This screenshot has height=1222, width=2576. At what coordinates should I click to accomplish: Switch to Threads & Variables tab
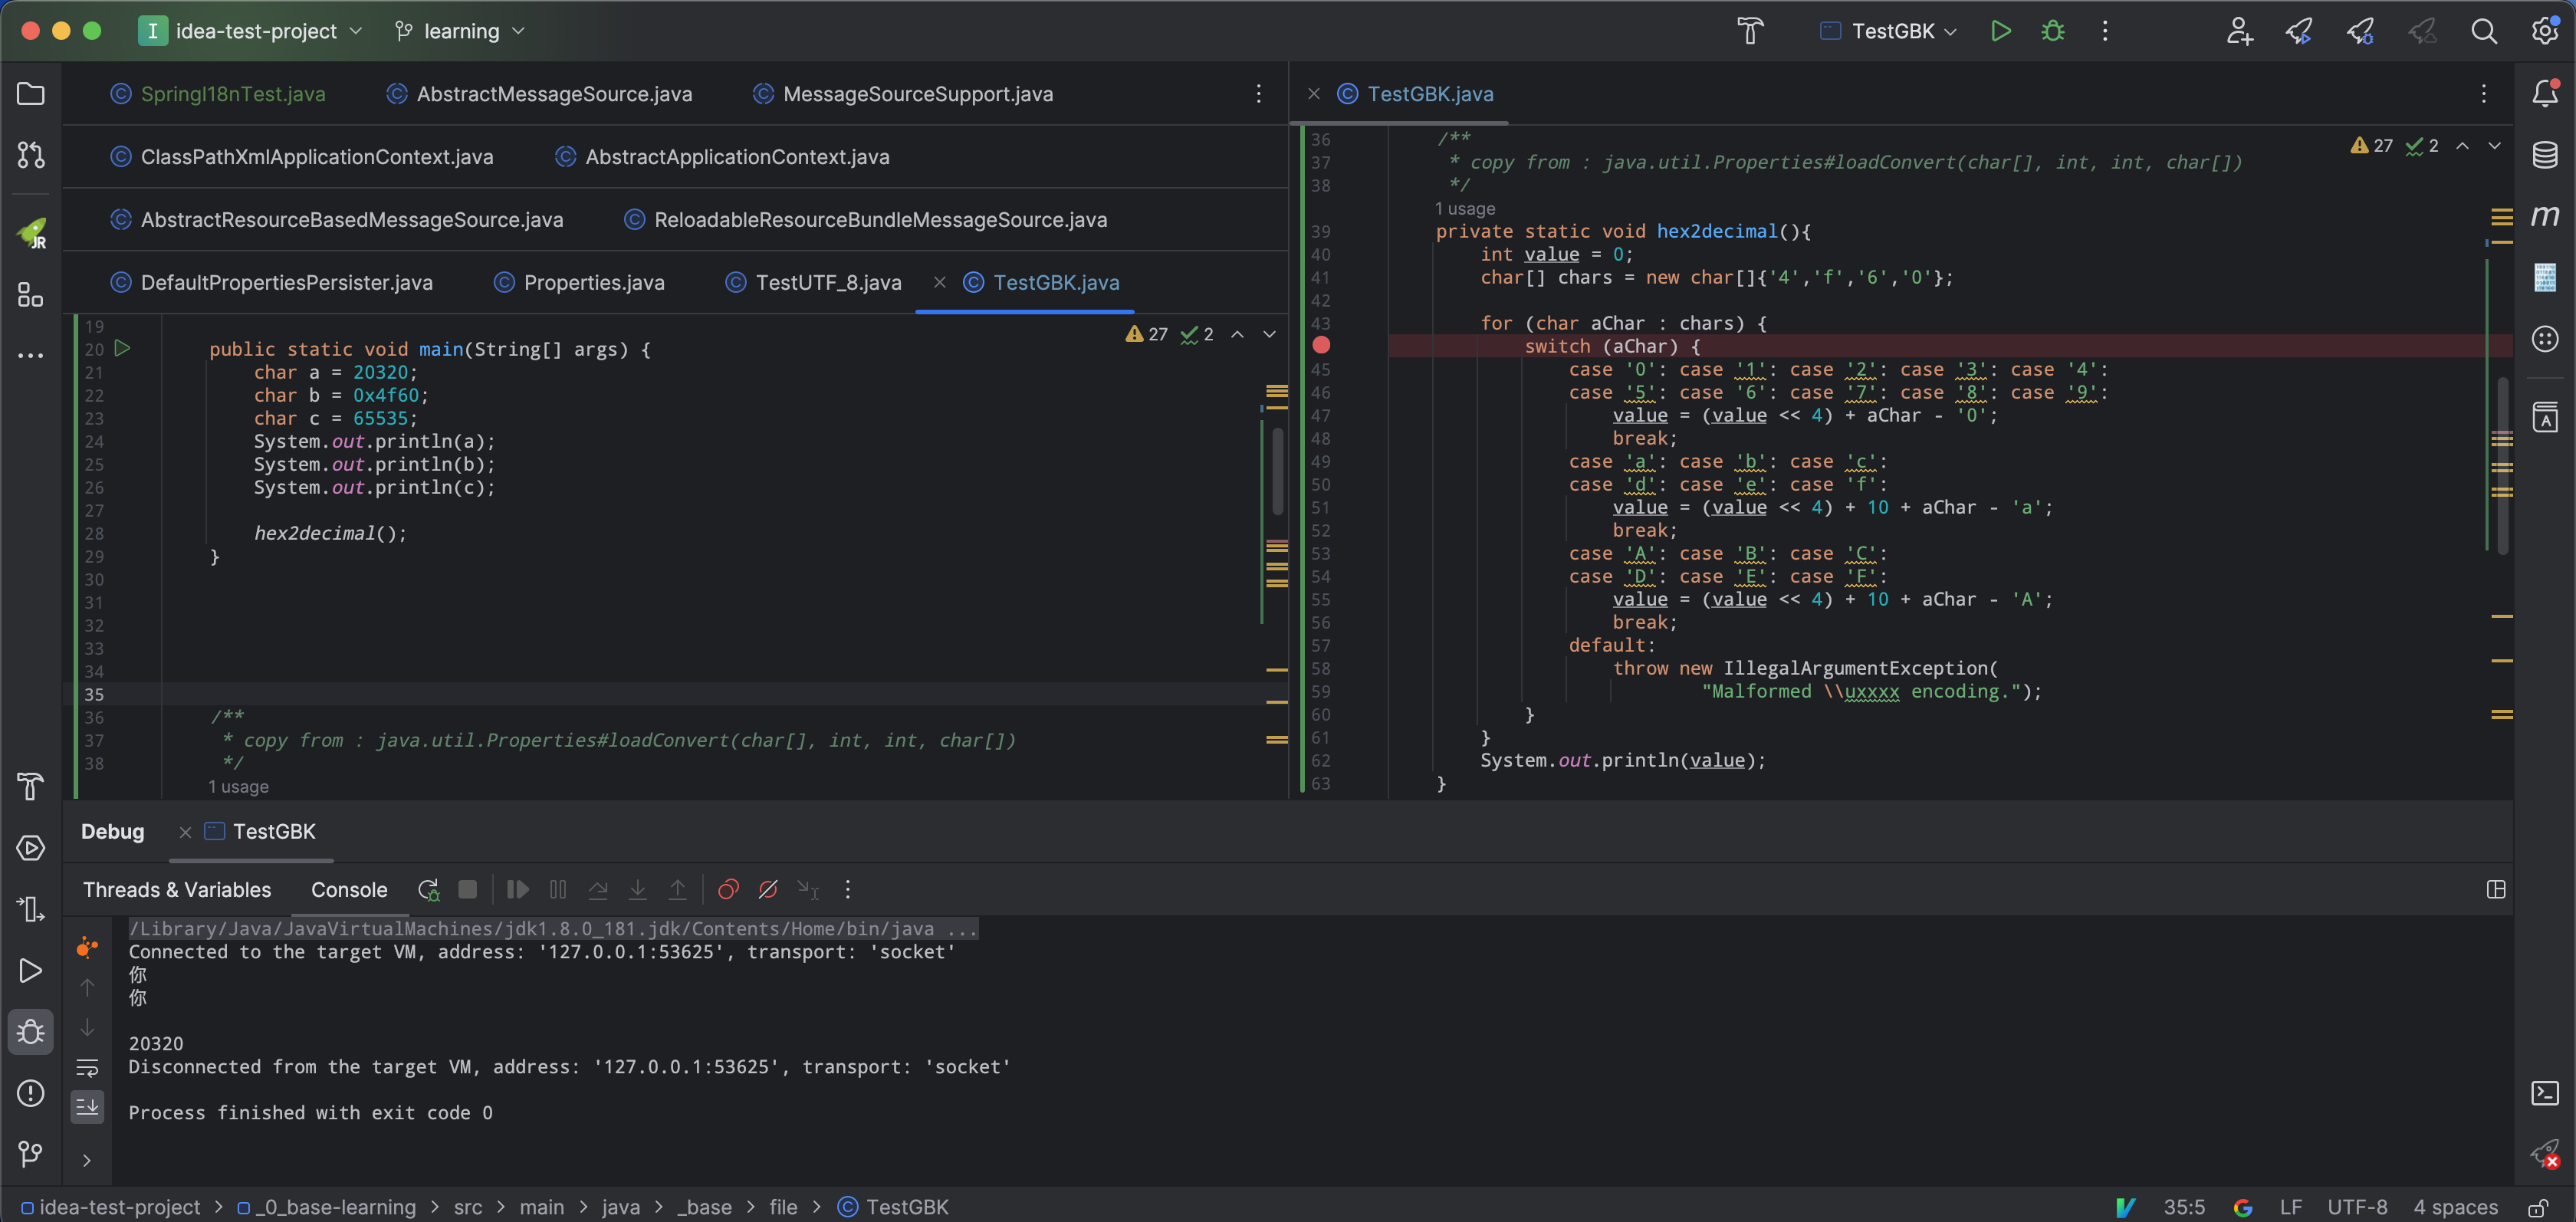pos(177,889)
